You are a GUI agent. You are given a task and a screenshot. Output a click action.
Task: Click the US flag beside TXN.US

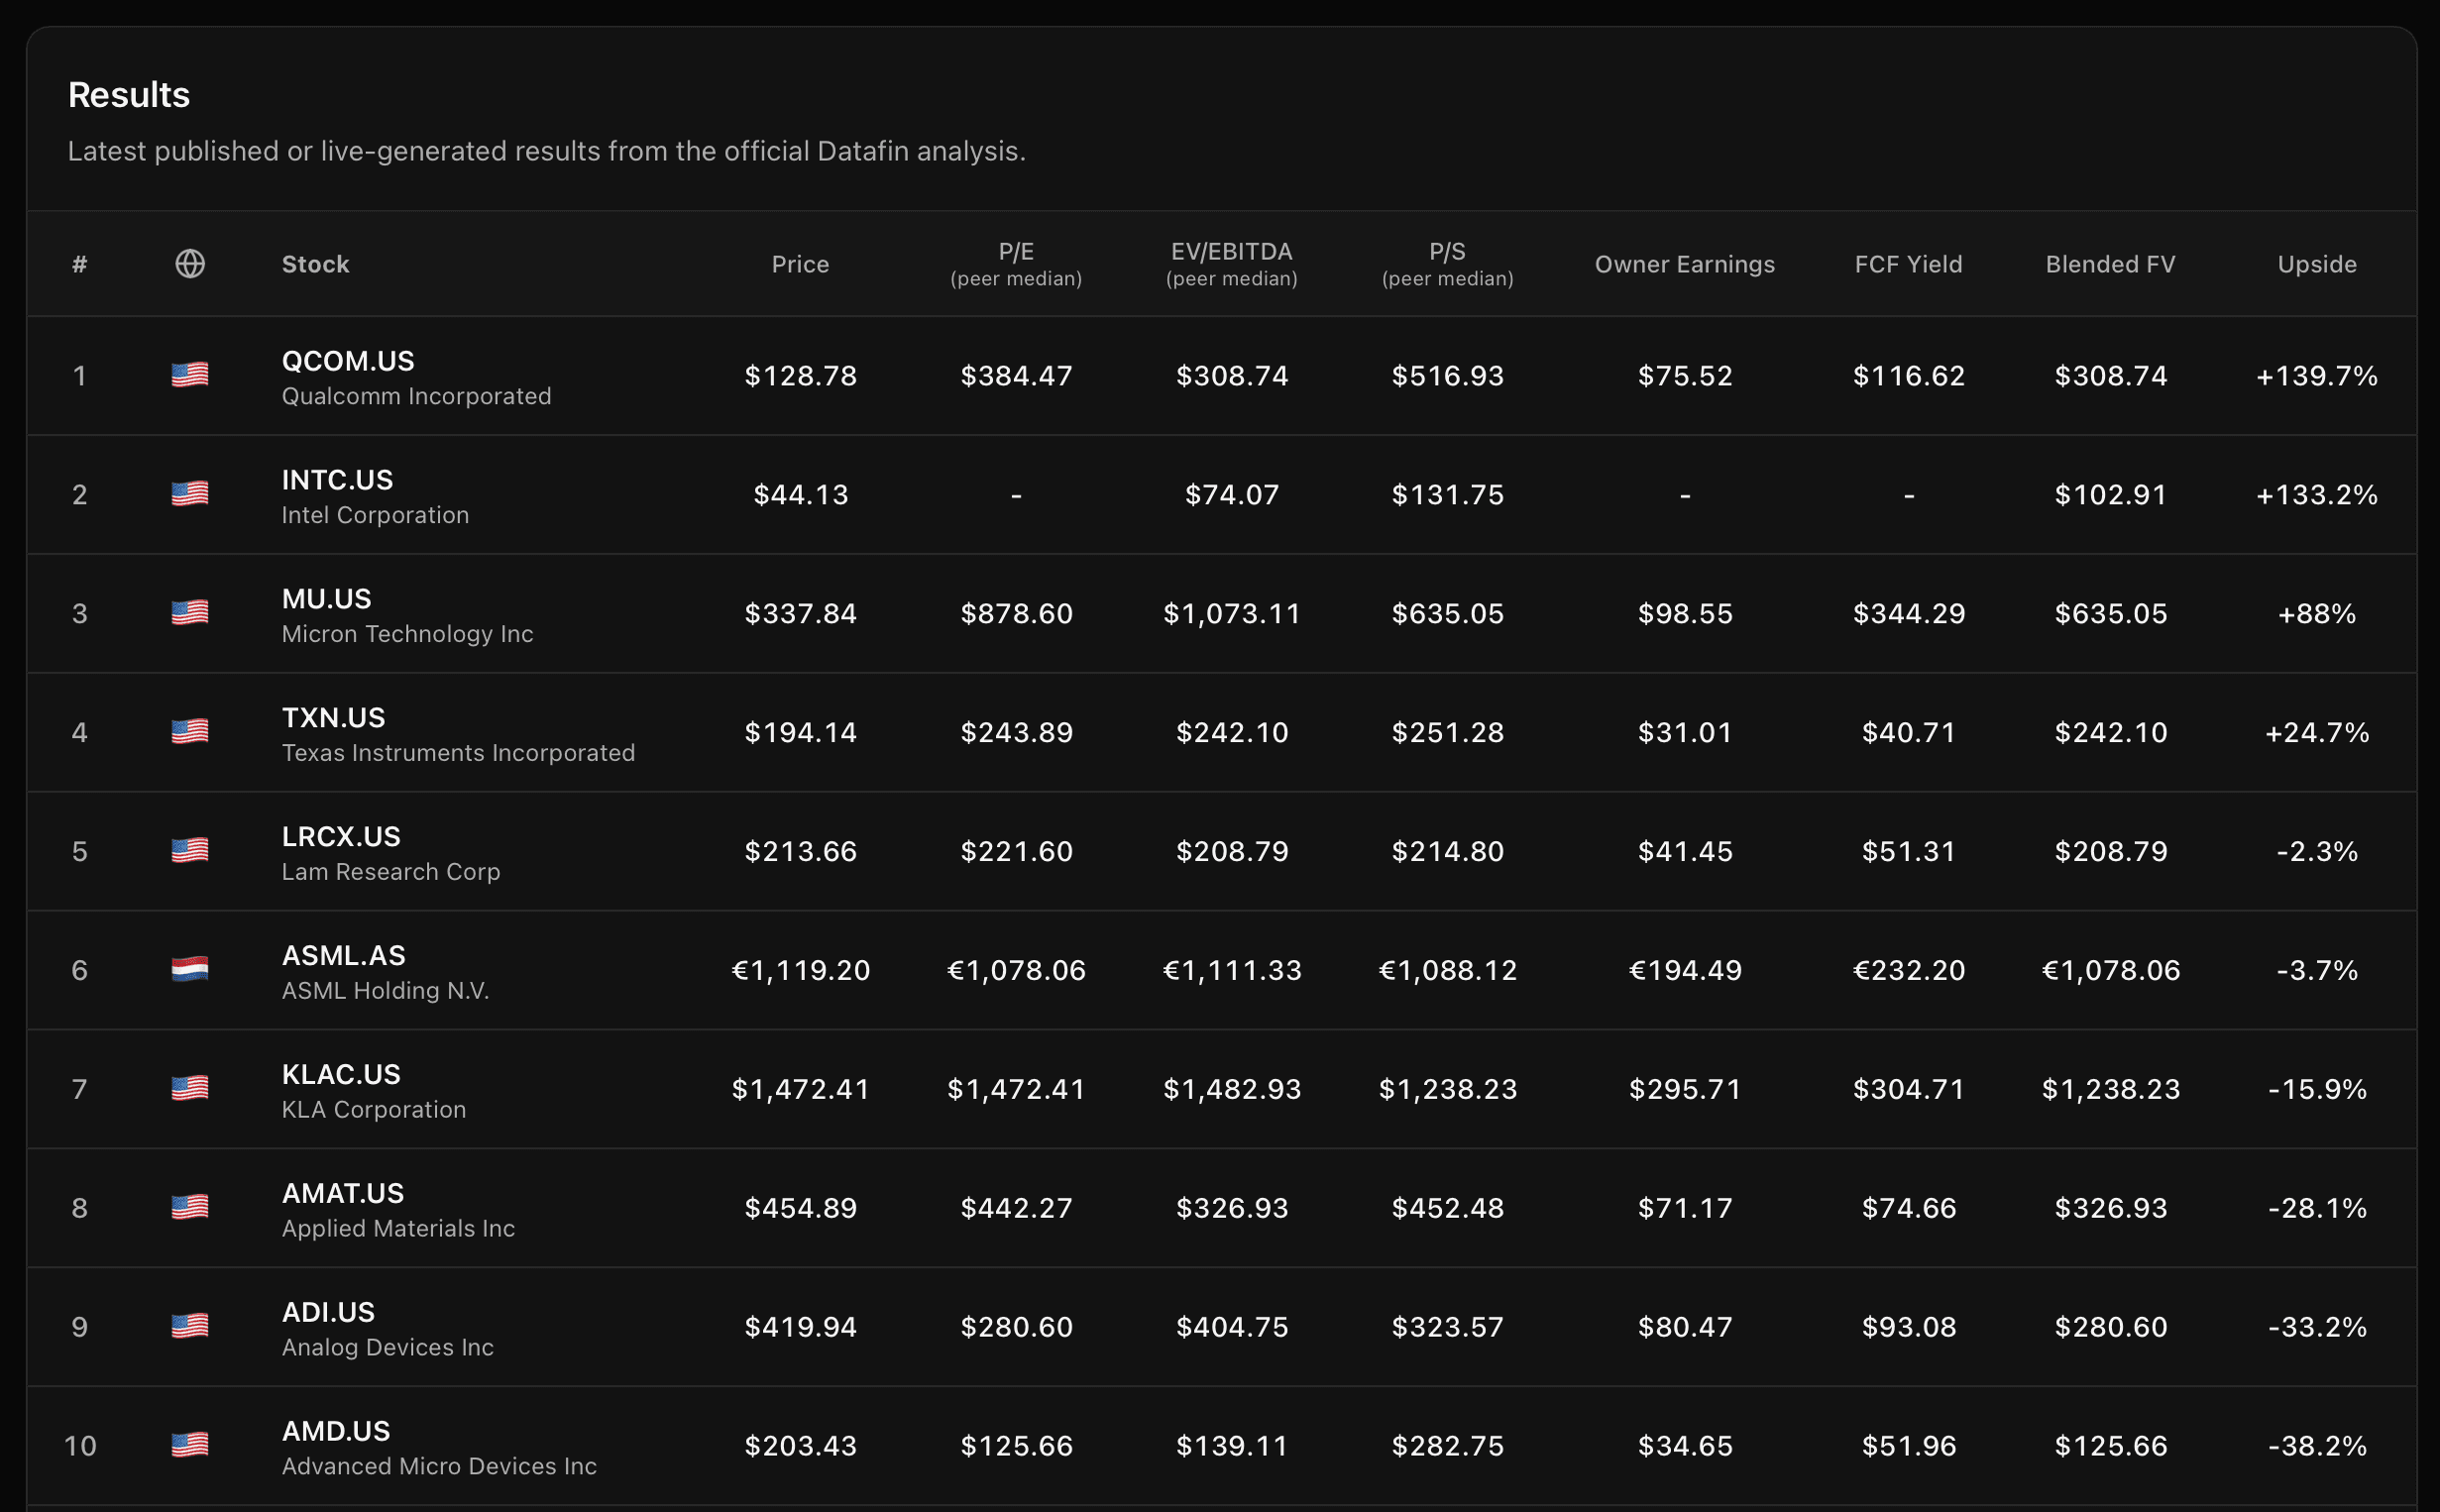click(x=190, y=732)
